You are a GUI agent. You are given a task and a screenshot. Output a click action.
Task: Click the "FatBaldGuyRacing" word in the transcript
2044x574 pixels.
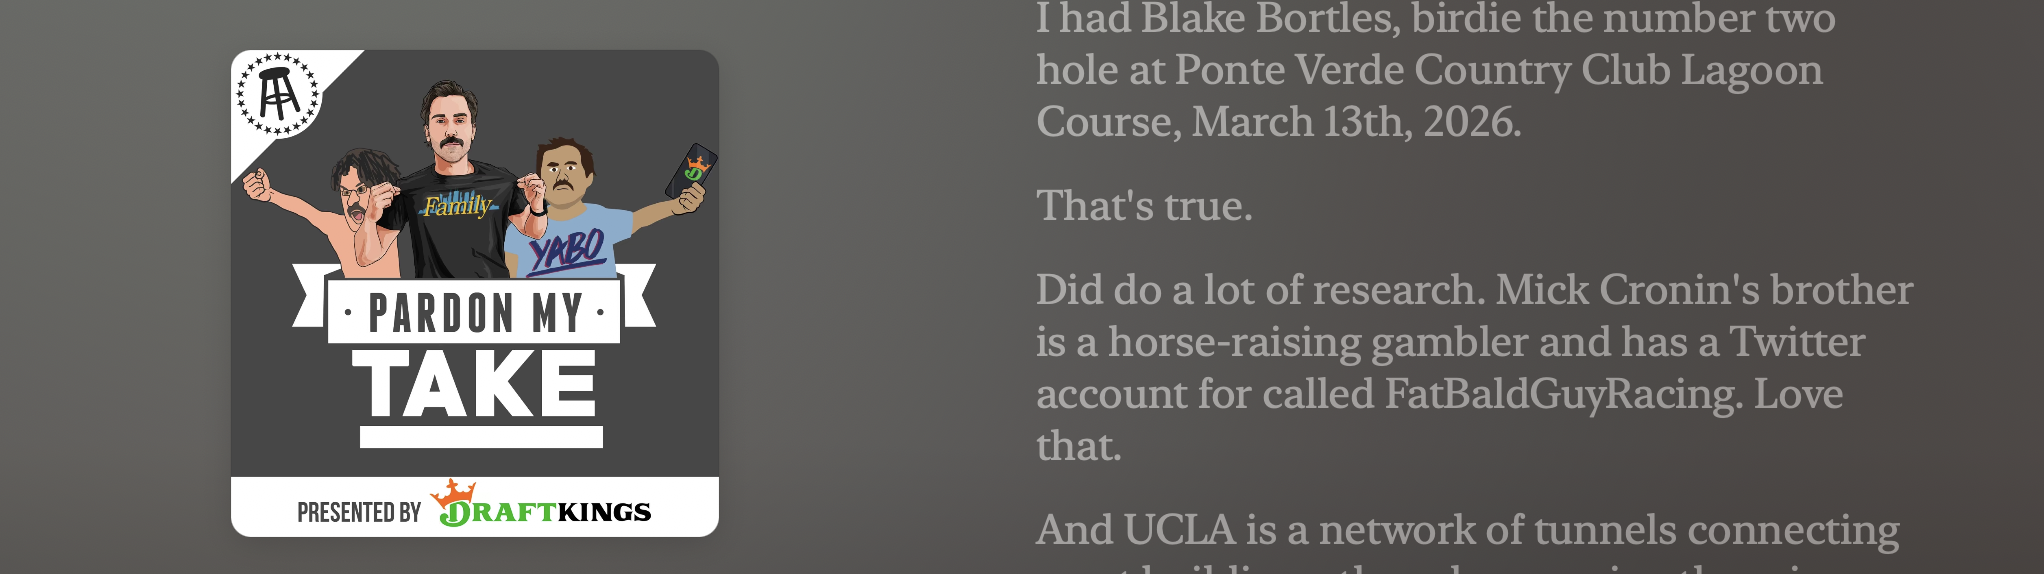[x=1563, y=394]
